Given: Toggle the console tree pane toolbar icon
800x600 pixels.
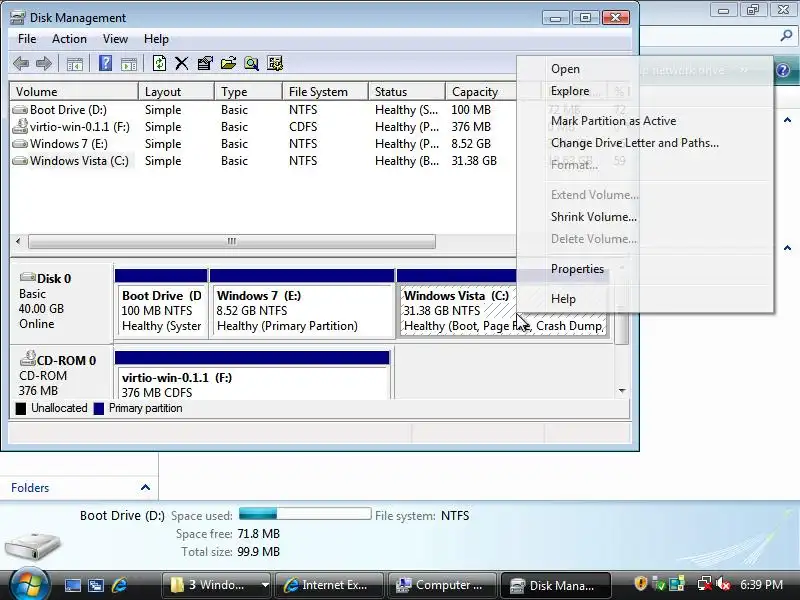Looking at the screenshot, I should (x=74, y=64).
